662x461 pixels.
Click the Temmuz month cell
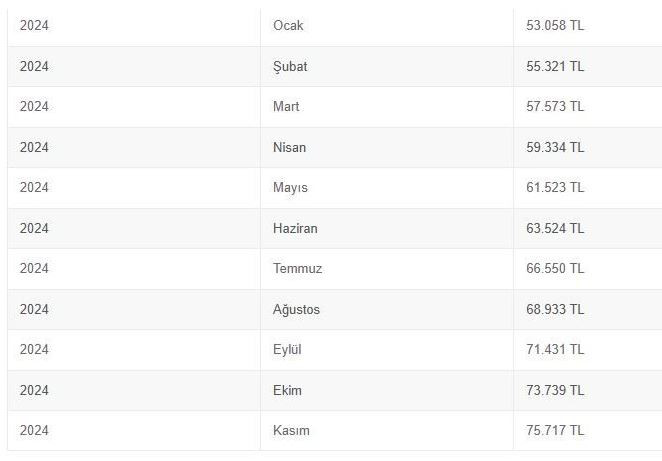point(297,269)
